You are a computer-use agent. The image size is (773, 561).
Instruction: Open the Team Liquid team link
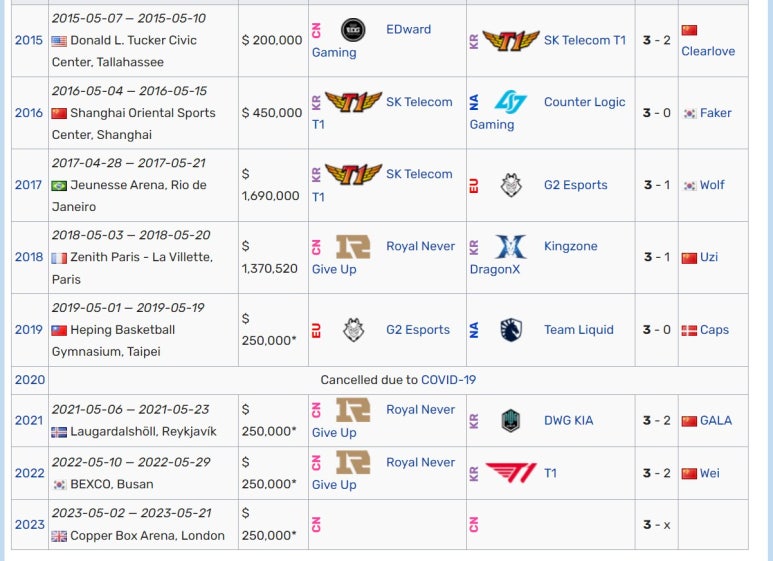(x=579, y=330)
